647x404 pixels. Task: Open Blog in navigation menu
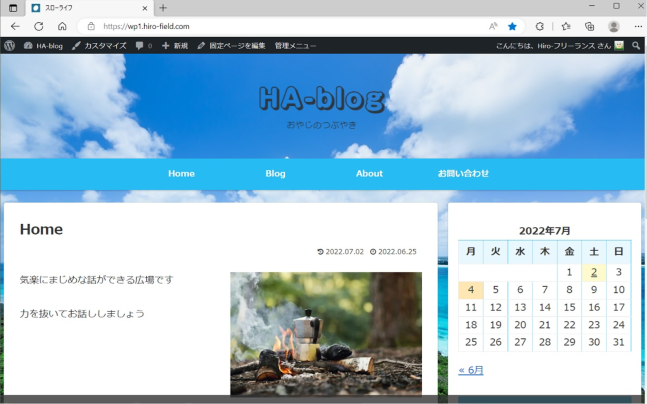[x=275, y=174]
